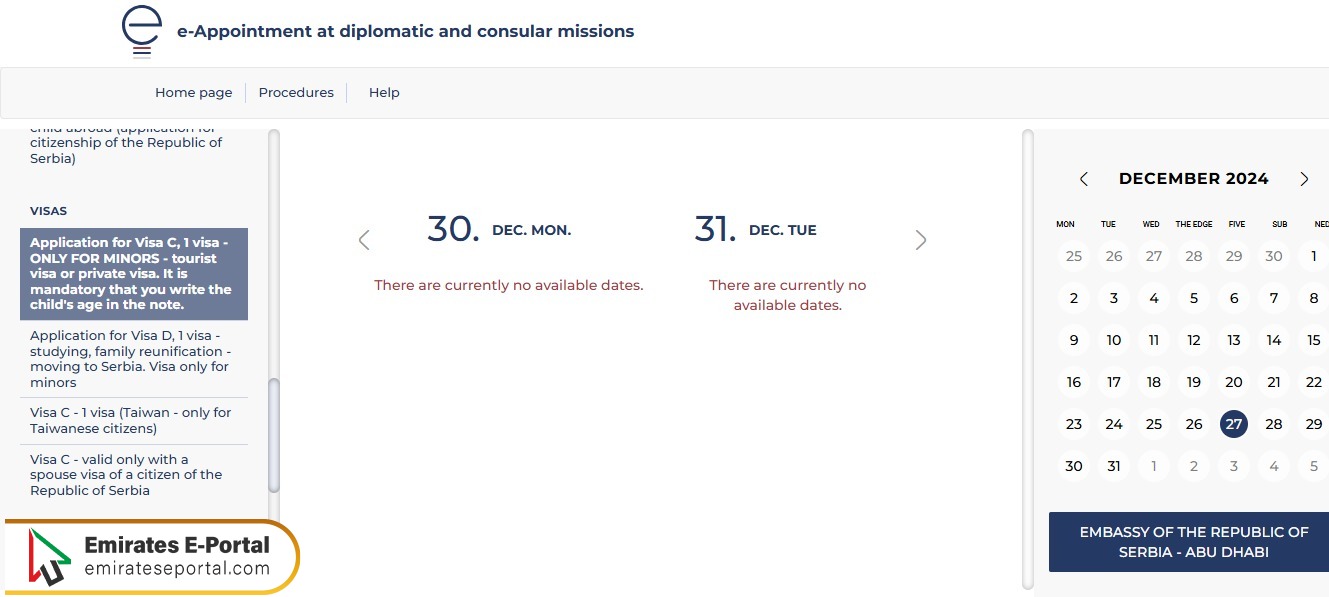The image size is (1329, 597).
Task: Go to previous month with calendar left chevron
Action: tap(1084, 179)
